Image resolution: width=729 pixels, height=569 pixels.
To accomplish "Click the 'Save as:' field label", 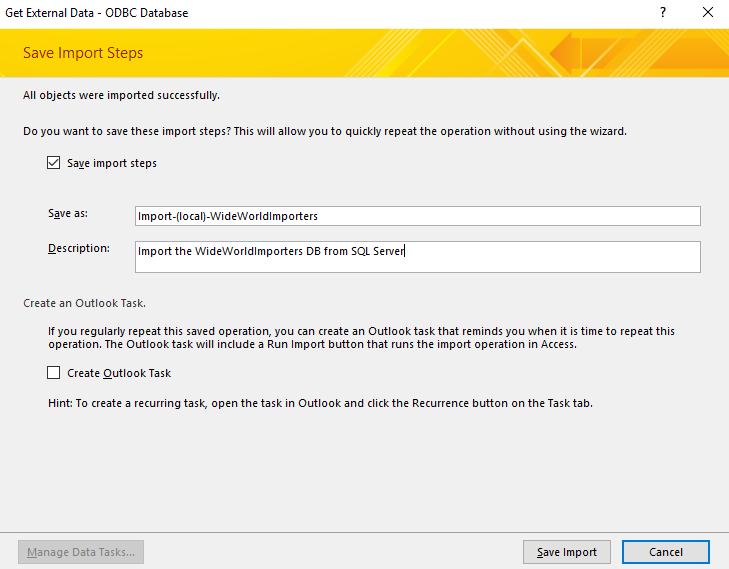I will [x=67, y=214].
